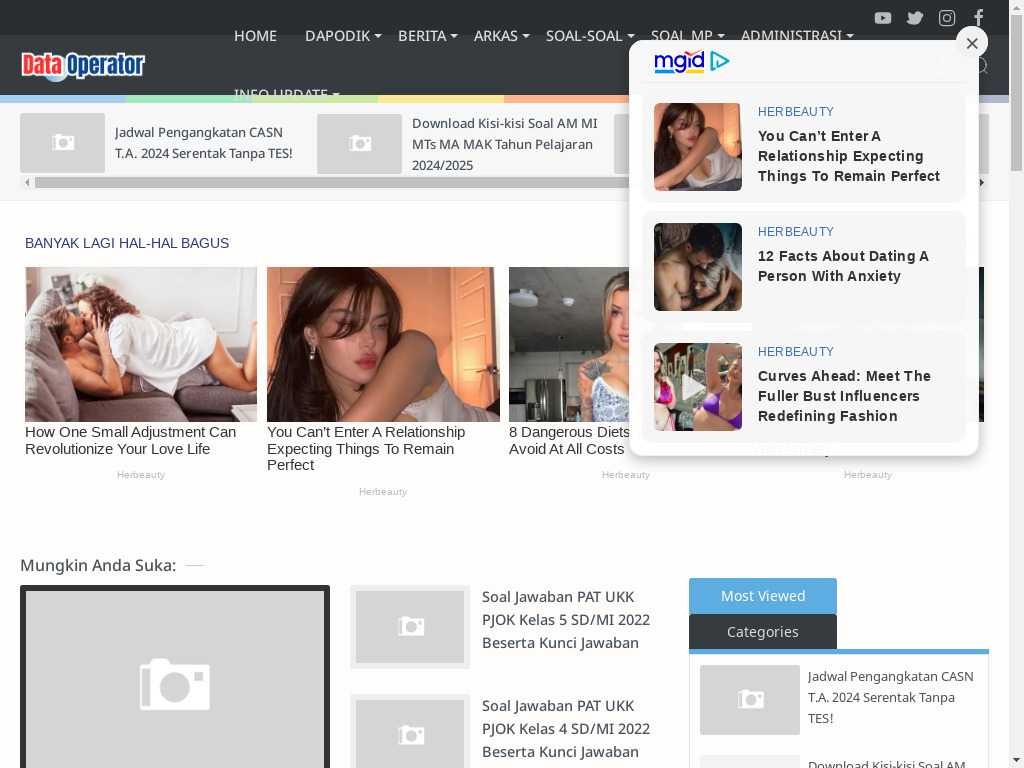The image size is (1024, 768).
Task: Click the news ticker right arrow
Action: [x=982, y=183]
